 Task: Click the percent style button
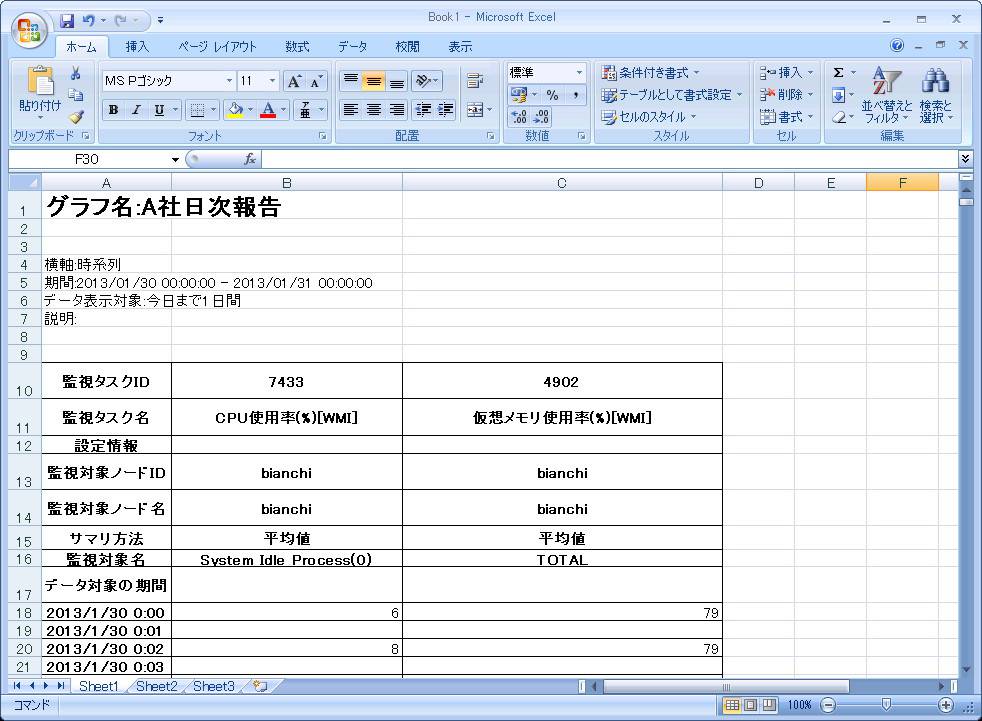coord(552,95)
